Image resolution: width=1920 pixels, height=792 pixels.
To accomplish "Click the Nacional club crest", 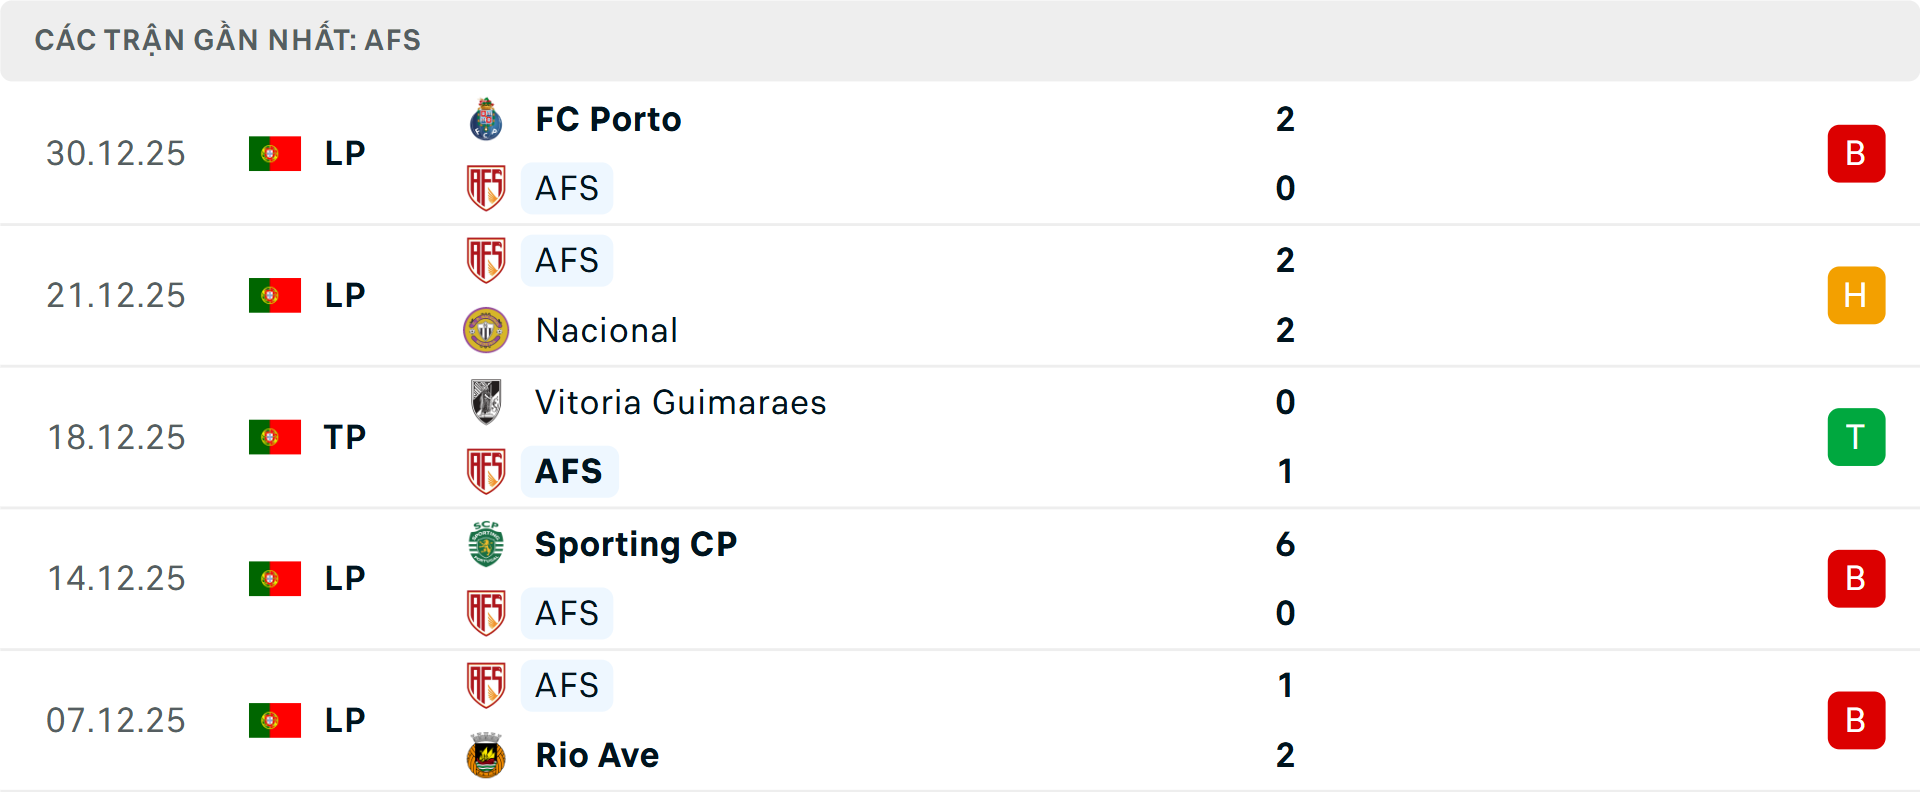I will (486, 330).
